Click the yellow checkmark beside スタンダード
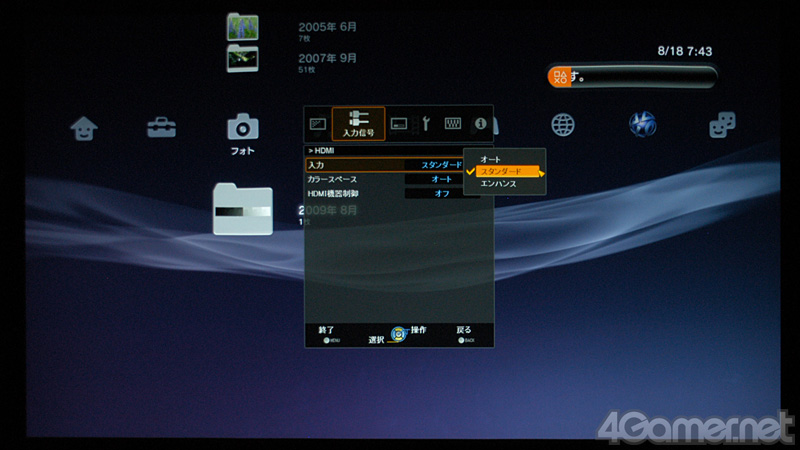This screenshot has height=450, width=800. [x=470, y=171]
